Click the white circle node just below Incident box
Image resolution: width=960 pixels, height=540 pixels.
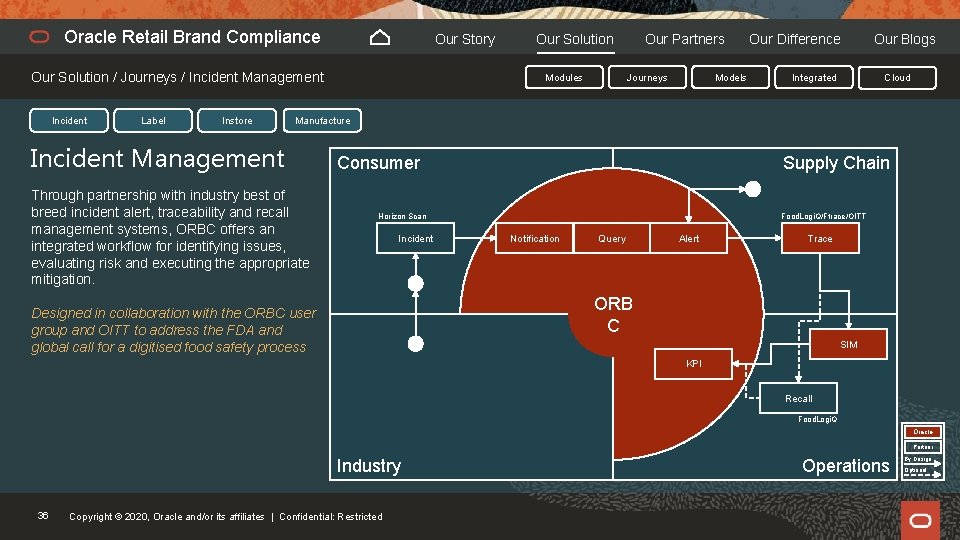[416, 283]
